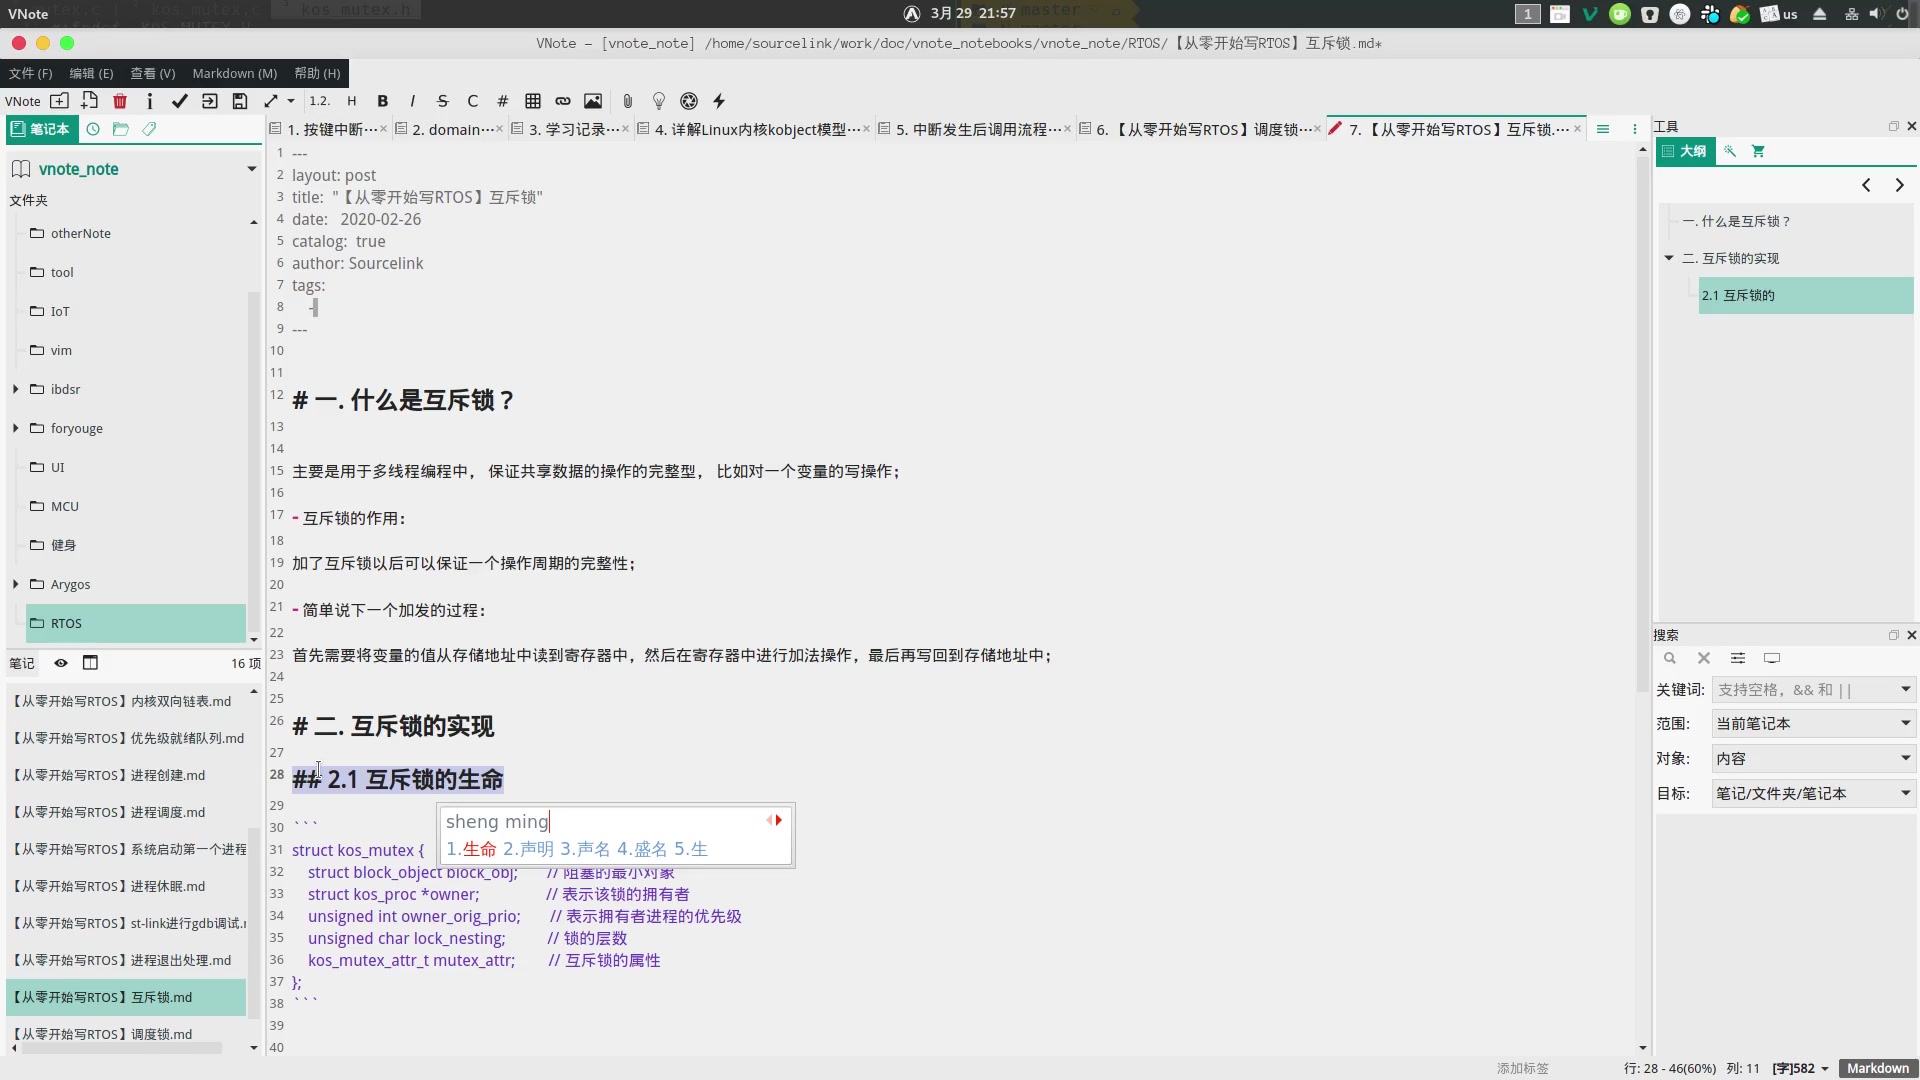
Task: Open 范围 scope dropdown 当前笔记本
Action: (x=1813, y=723)
